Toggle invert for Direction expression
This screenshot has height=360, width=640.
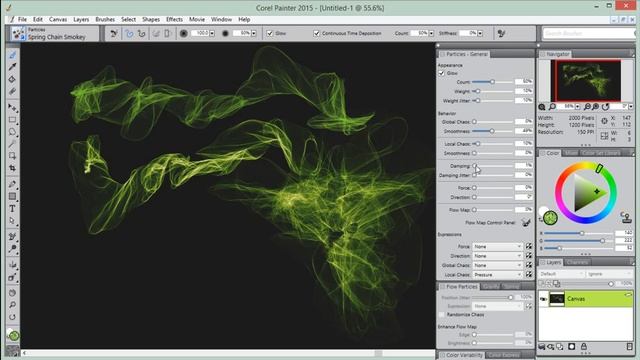click(x=529, y=256)
